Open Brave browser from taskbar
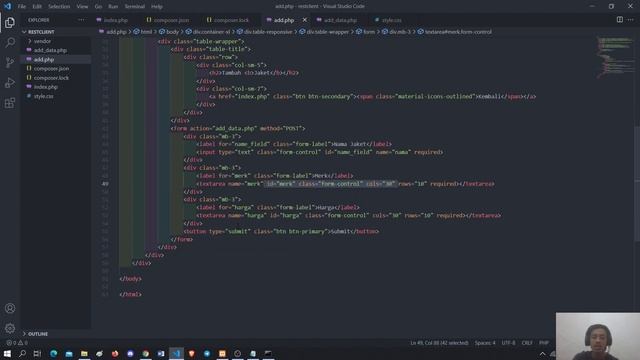640x360 pixels. pos(191,353)
